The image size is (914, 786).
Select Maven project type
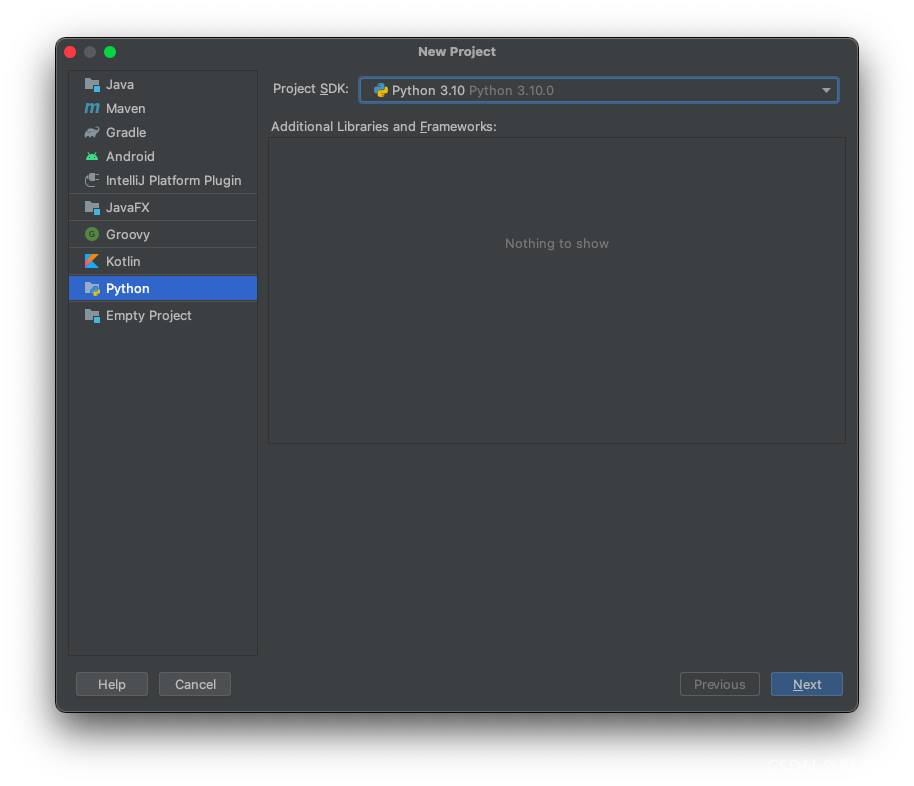click(163, 108)
